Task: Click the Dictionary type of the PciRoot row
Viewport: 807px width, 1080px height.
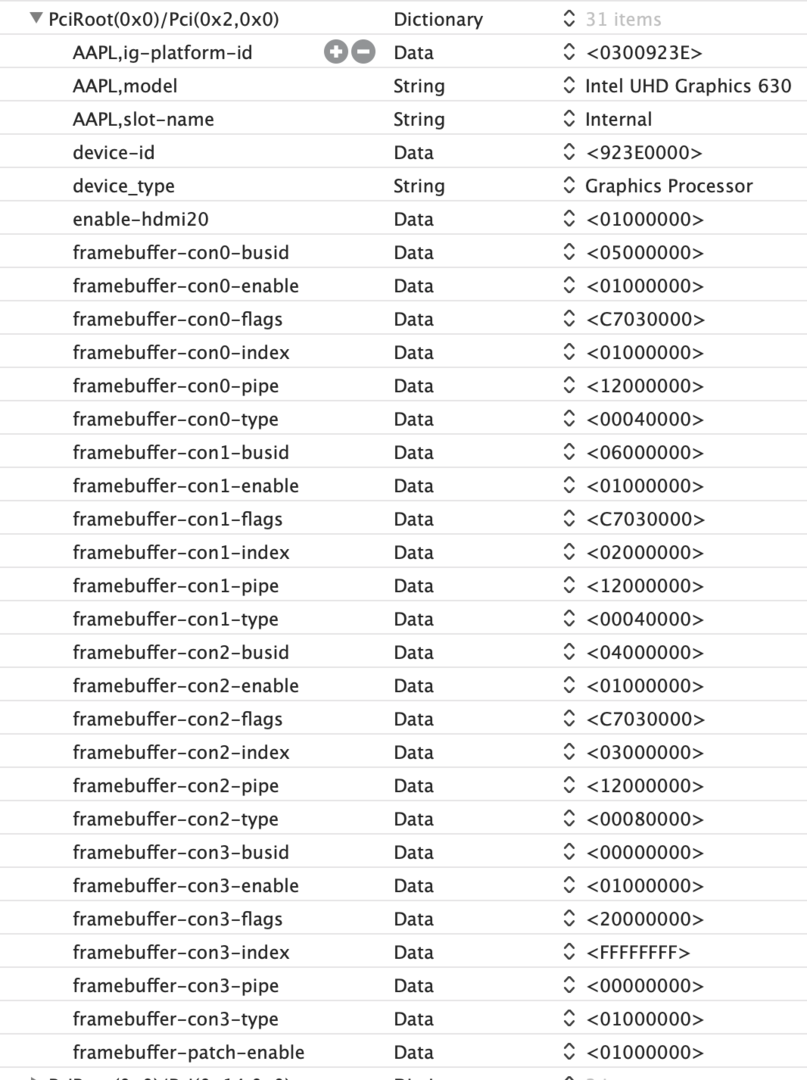Action: 437,19
